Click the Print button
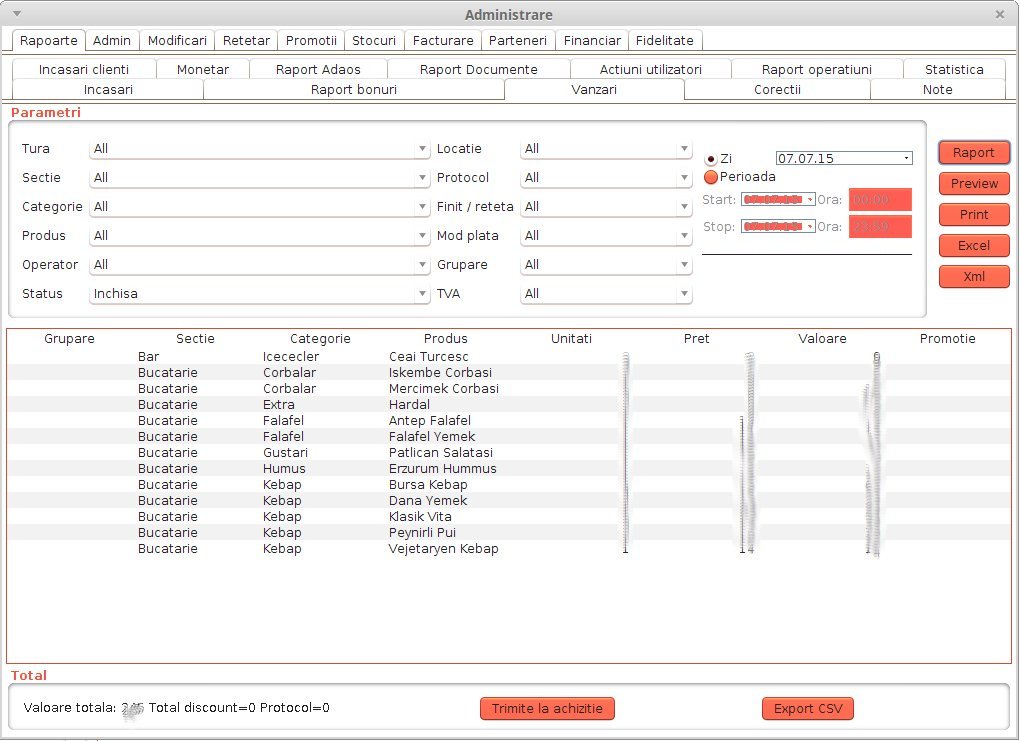The height and width of the screenshot is (741, 1020). pos(974,215)
